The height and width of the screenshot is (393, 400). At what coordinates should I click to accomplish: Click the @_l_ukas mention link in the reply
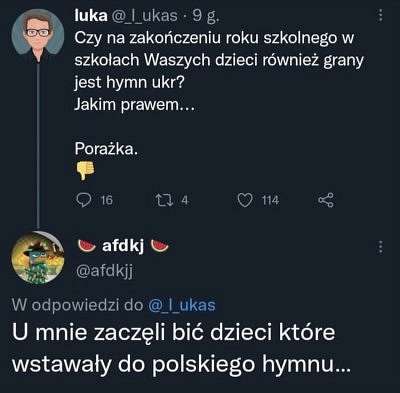(182, 305)
